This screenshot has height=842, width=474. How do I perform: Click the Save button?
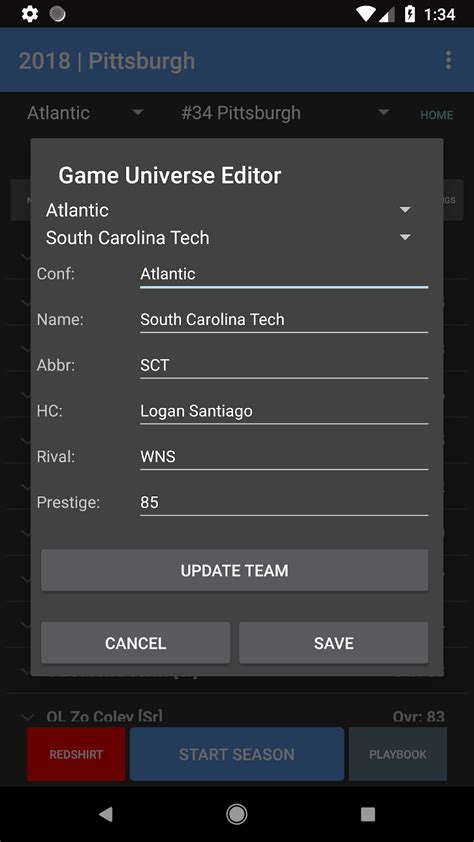point(334,643)
